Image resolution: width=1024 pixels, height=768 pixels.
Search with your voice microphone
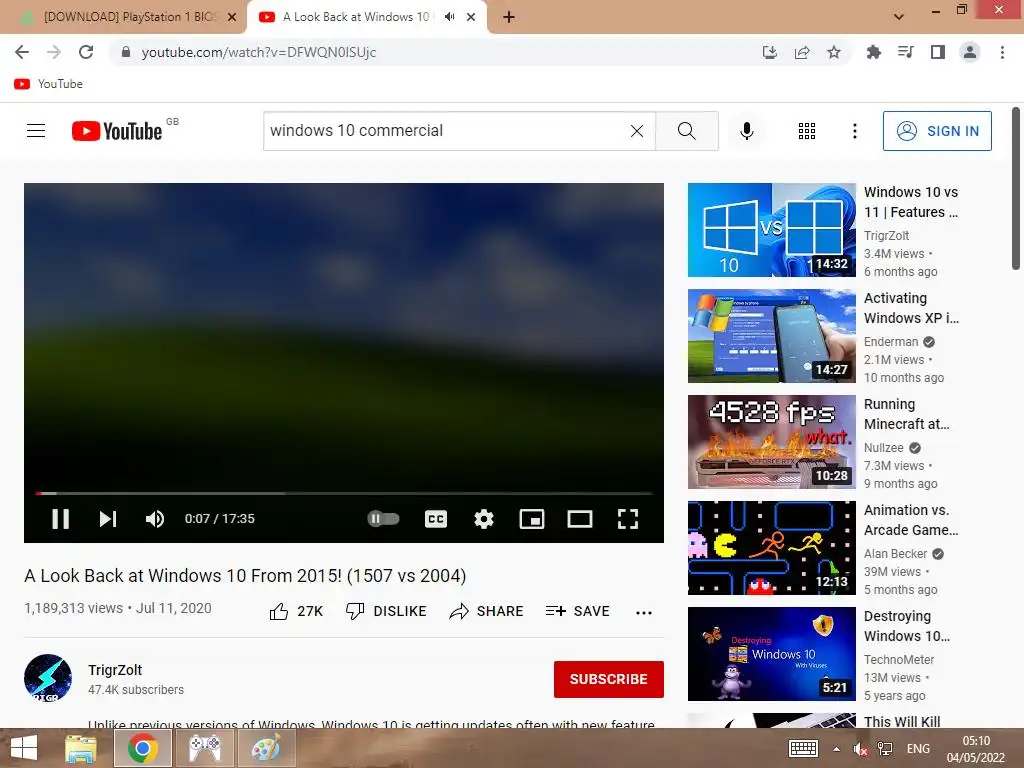tap(746, 131)
